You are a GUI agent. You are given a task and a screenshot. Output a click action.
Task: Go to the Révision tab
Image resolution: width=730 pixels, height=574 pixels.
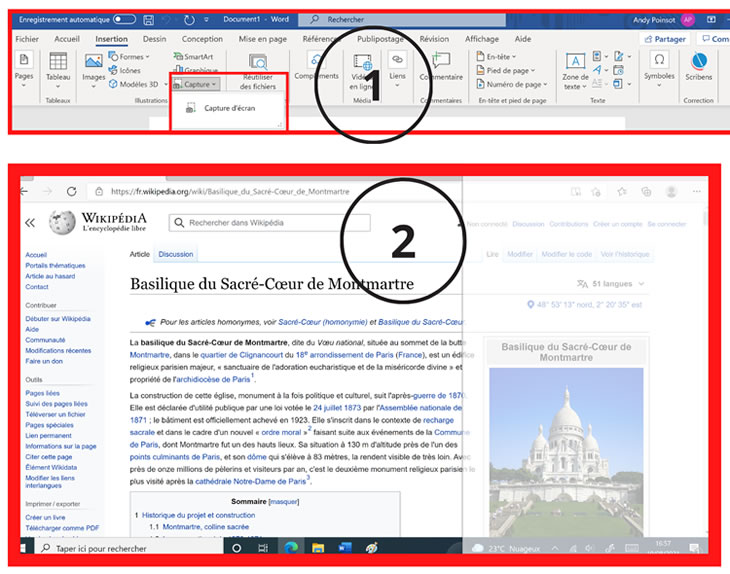[x=434, y=39]
